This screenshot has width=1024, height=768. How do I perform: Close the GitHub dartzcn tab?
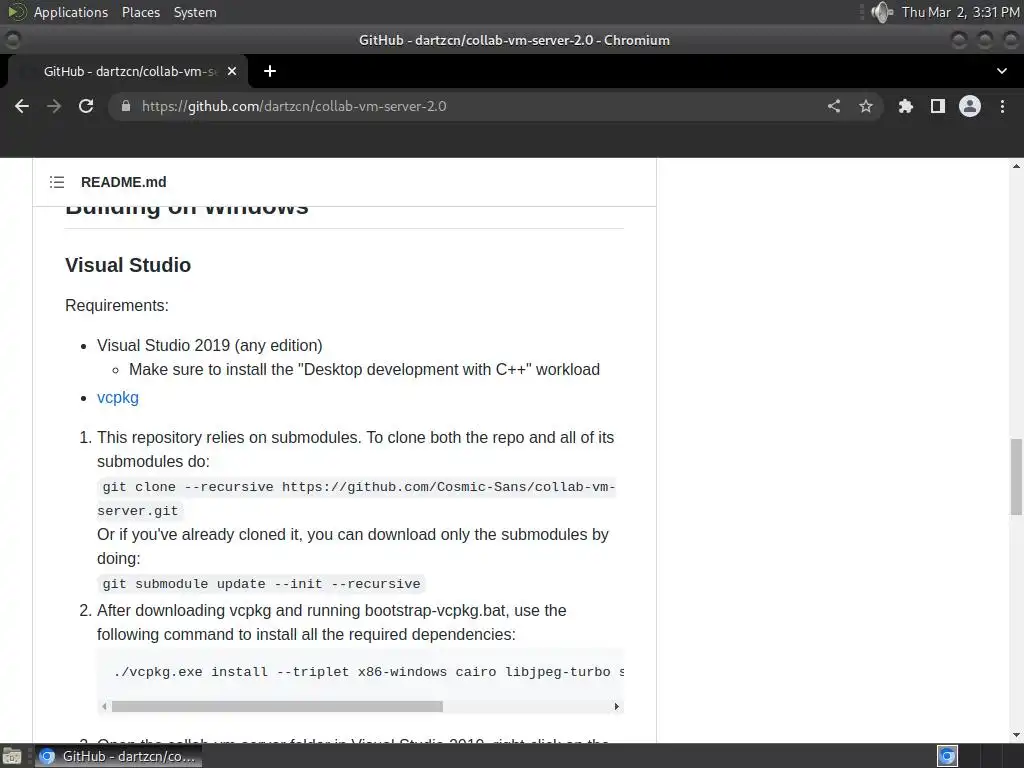(x=232, y=71)
